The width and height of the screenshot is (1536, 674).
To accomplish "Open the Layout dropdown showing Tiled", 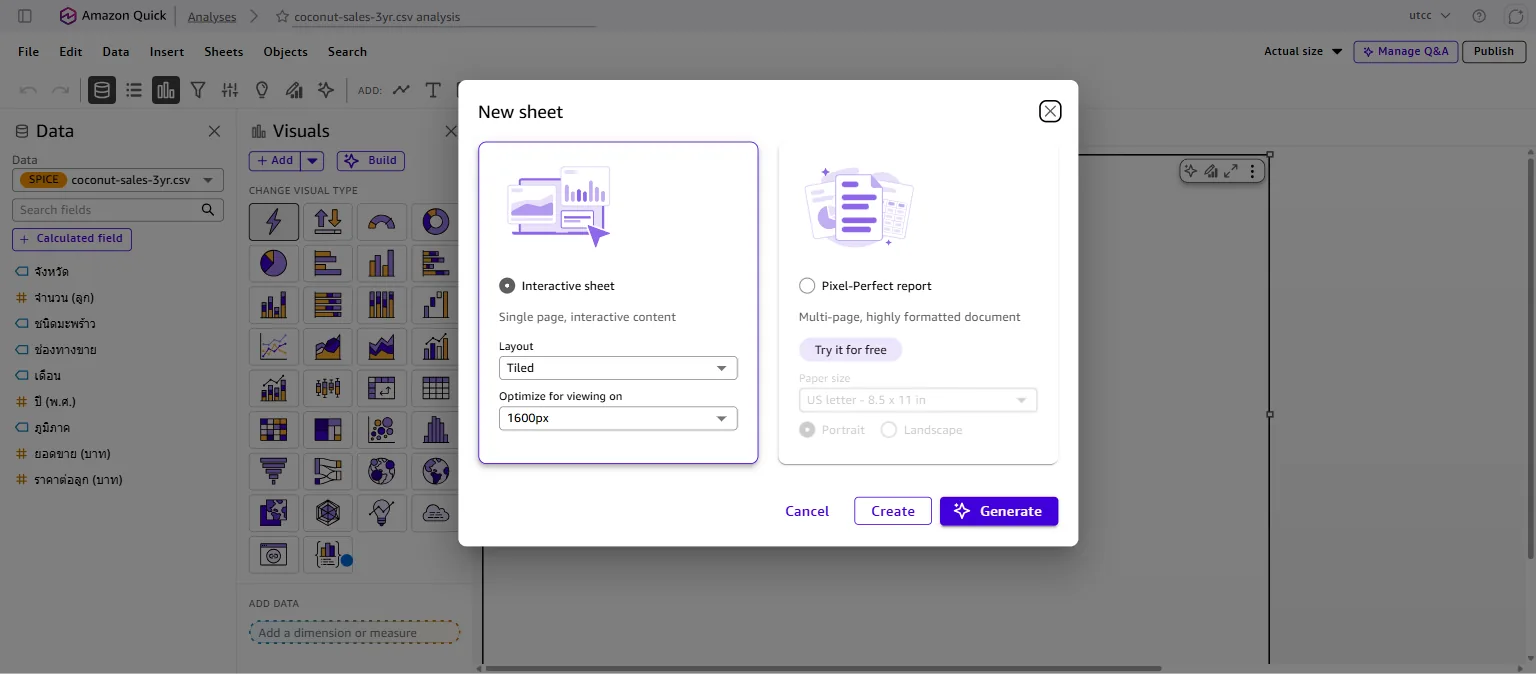I will click(x=618, y=368).
